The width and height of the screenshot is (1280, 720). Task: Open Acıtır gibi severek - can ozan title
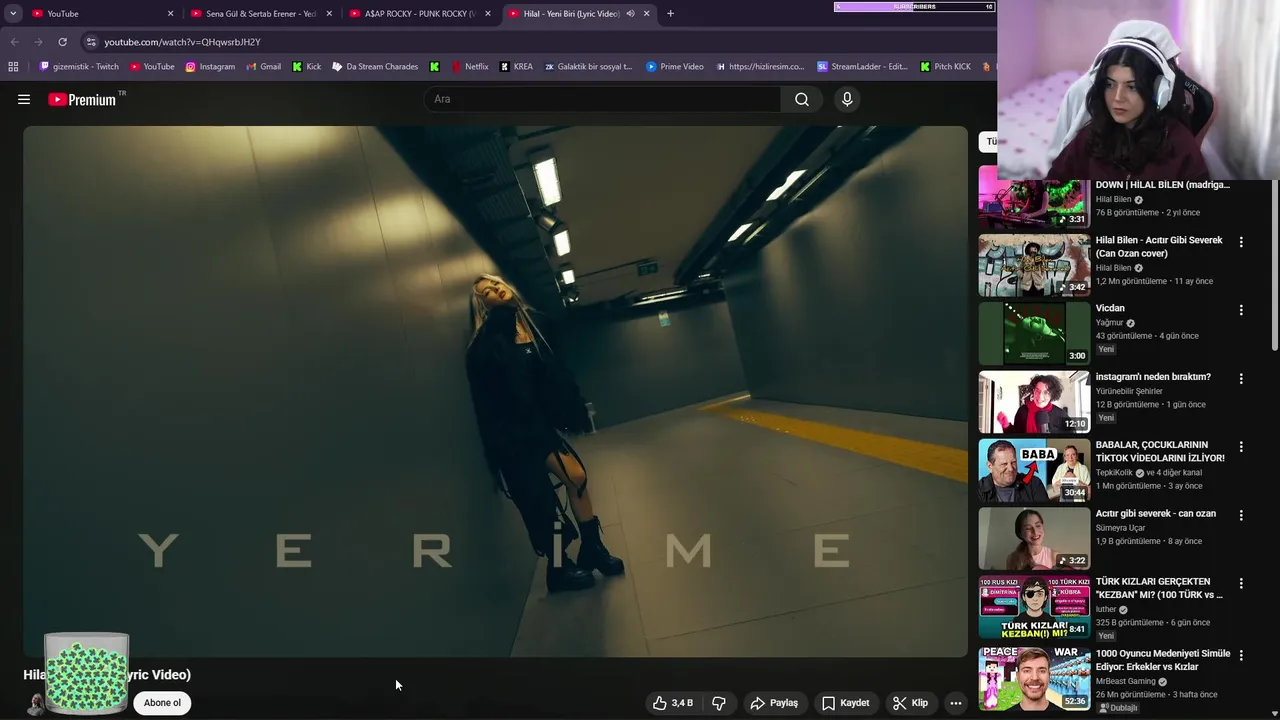(1156, 514)
